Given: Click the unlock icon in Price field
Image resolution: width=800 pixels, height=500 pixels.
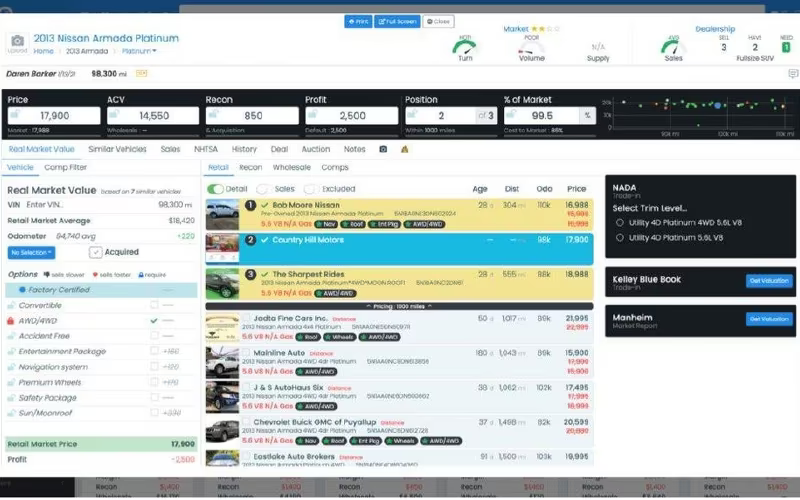Looking at the screenshot, I should pyautogui.click(x=16, y=114).
